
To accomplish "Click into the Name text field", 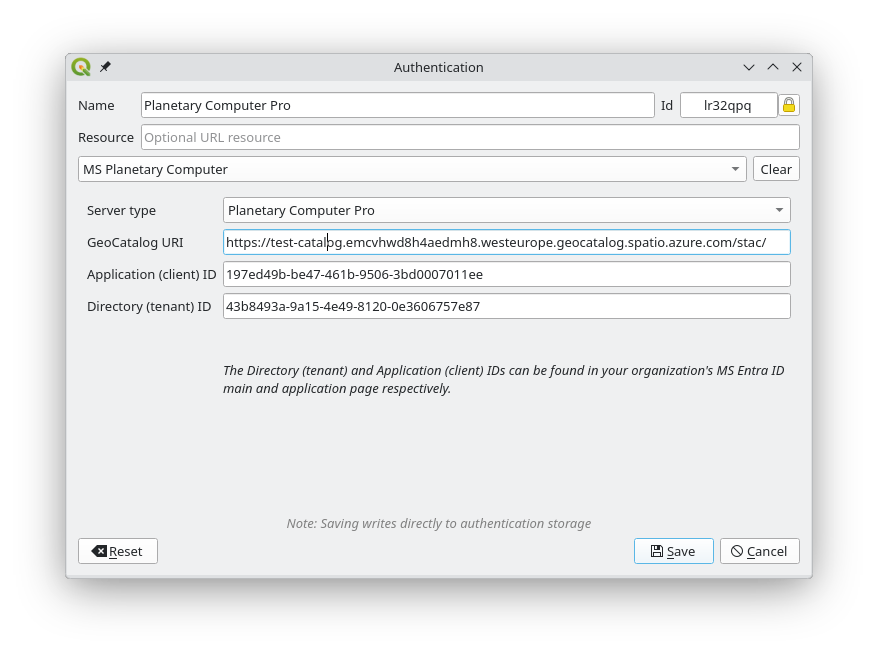I will 397,105.
